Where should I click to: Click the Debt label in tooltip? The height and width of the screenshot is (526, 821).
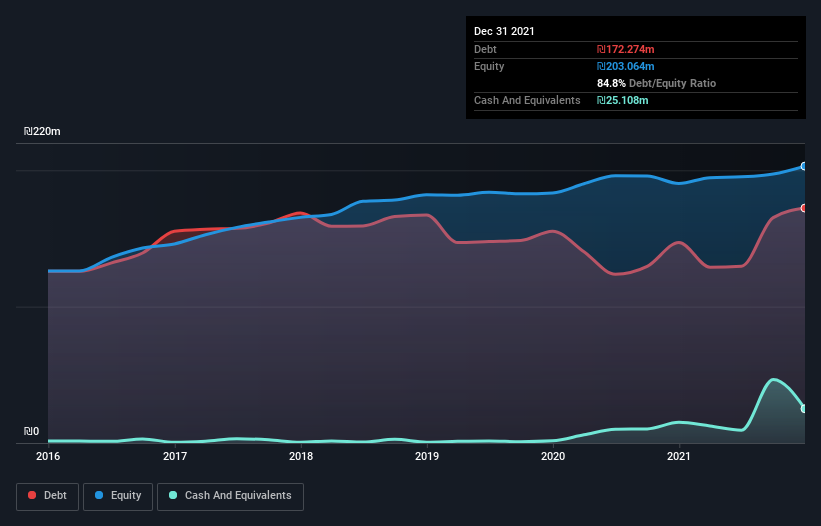click(485, 49)
